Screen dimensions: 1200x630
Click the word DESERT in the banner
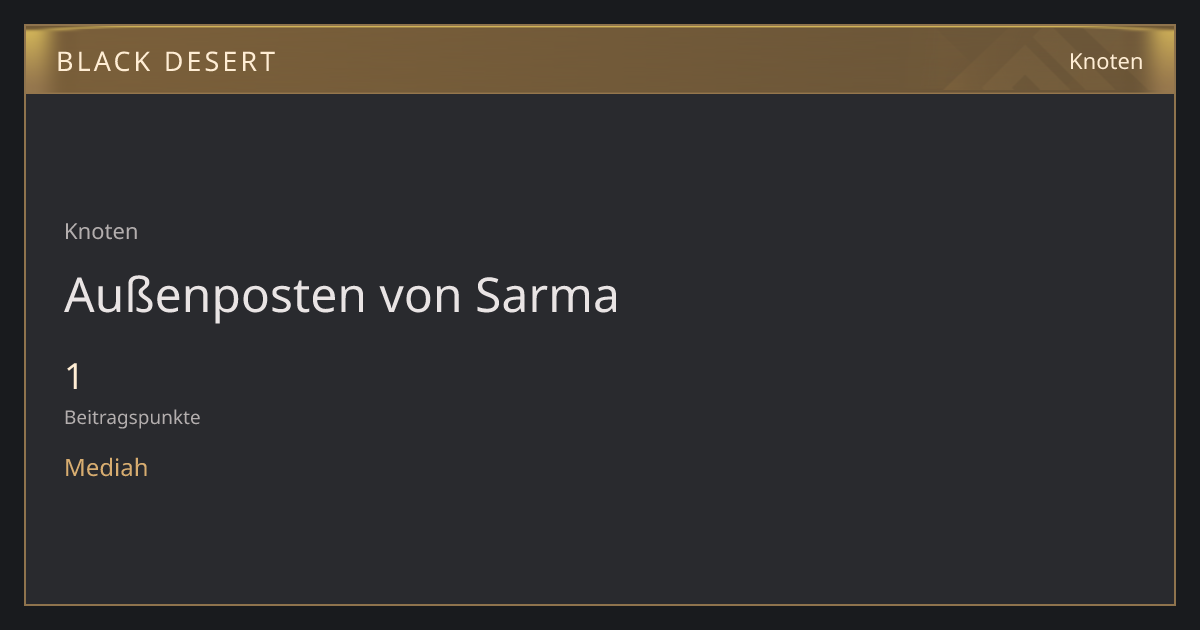pyautogui.click(x=219, y=62)
